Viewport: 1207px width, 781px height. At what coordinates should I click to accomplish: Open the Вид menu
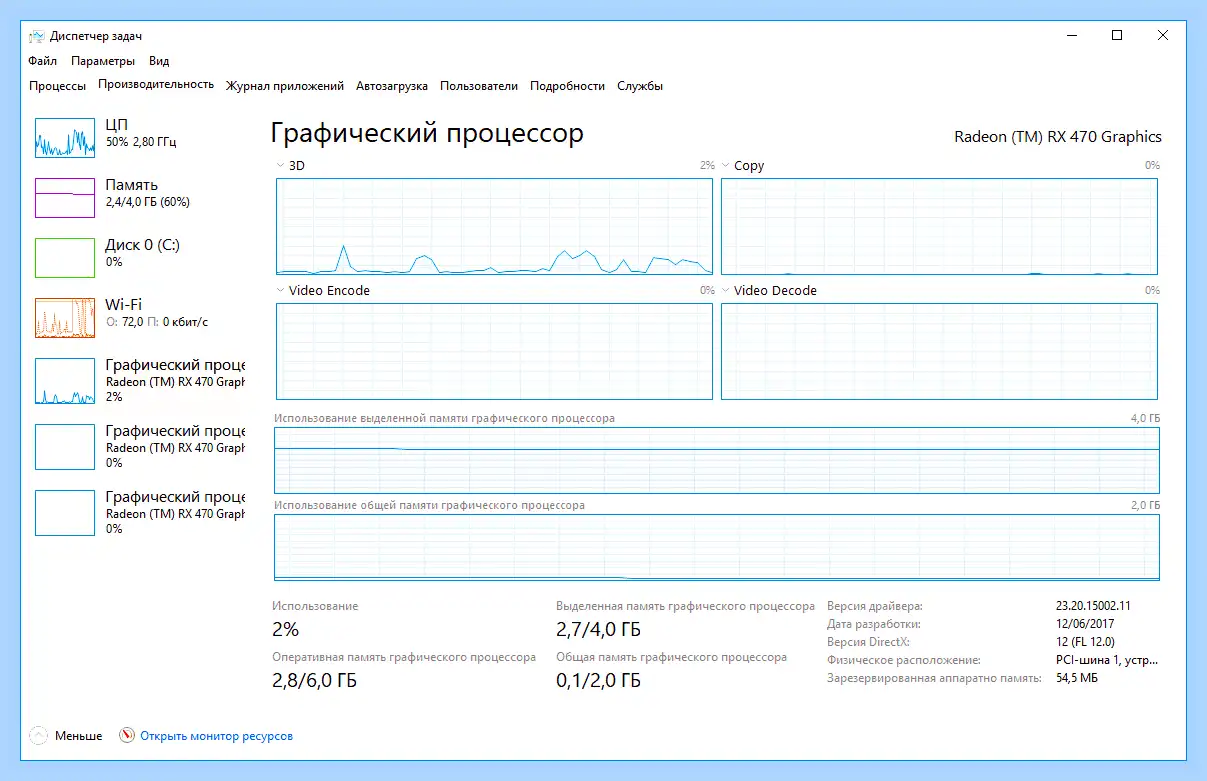pyautogui.click(x=159, y=61)
